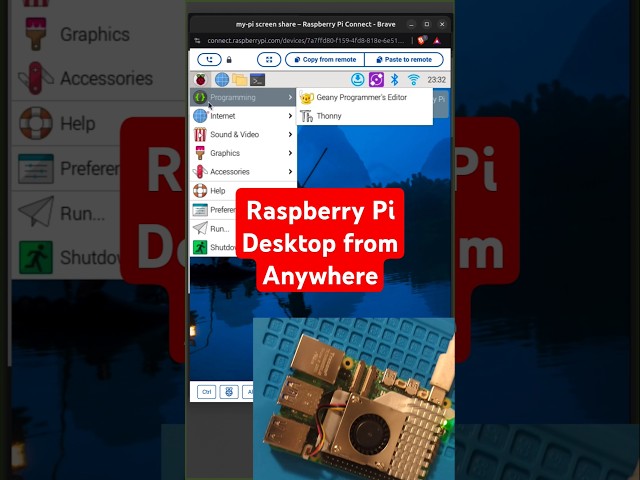Open the Graphics menu category
640x480 pixels.
pyautogui.click(x=243, y=153)
